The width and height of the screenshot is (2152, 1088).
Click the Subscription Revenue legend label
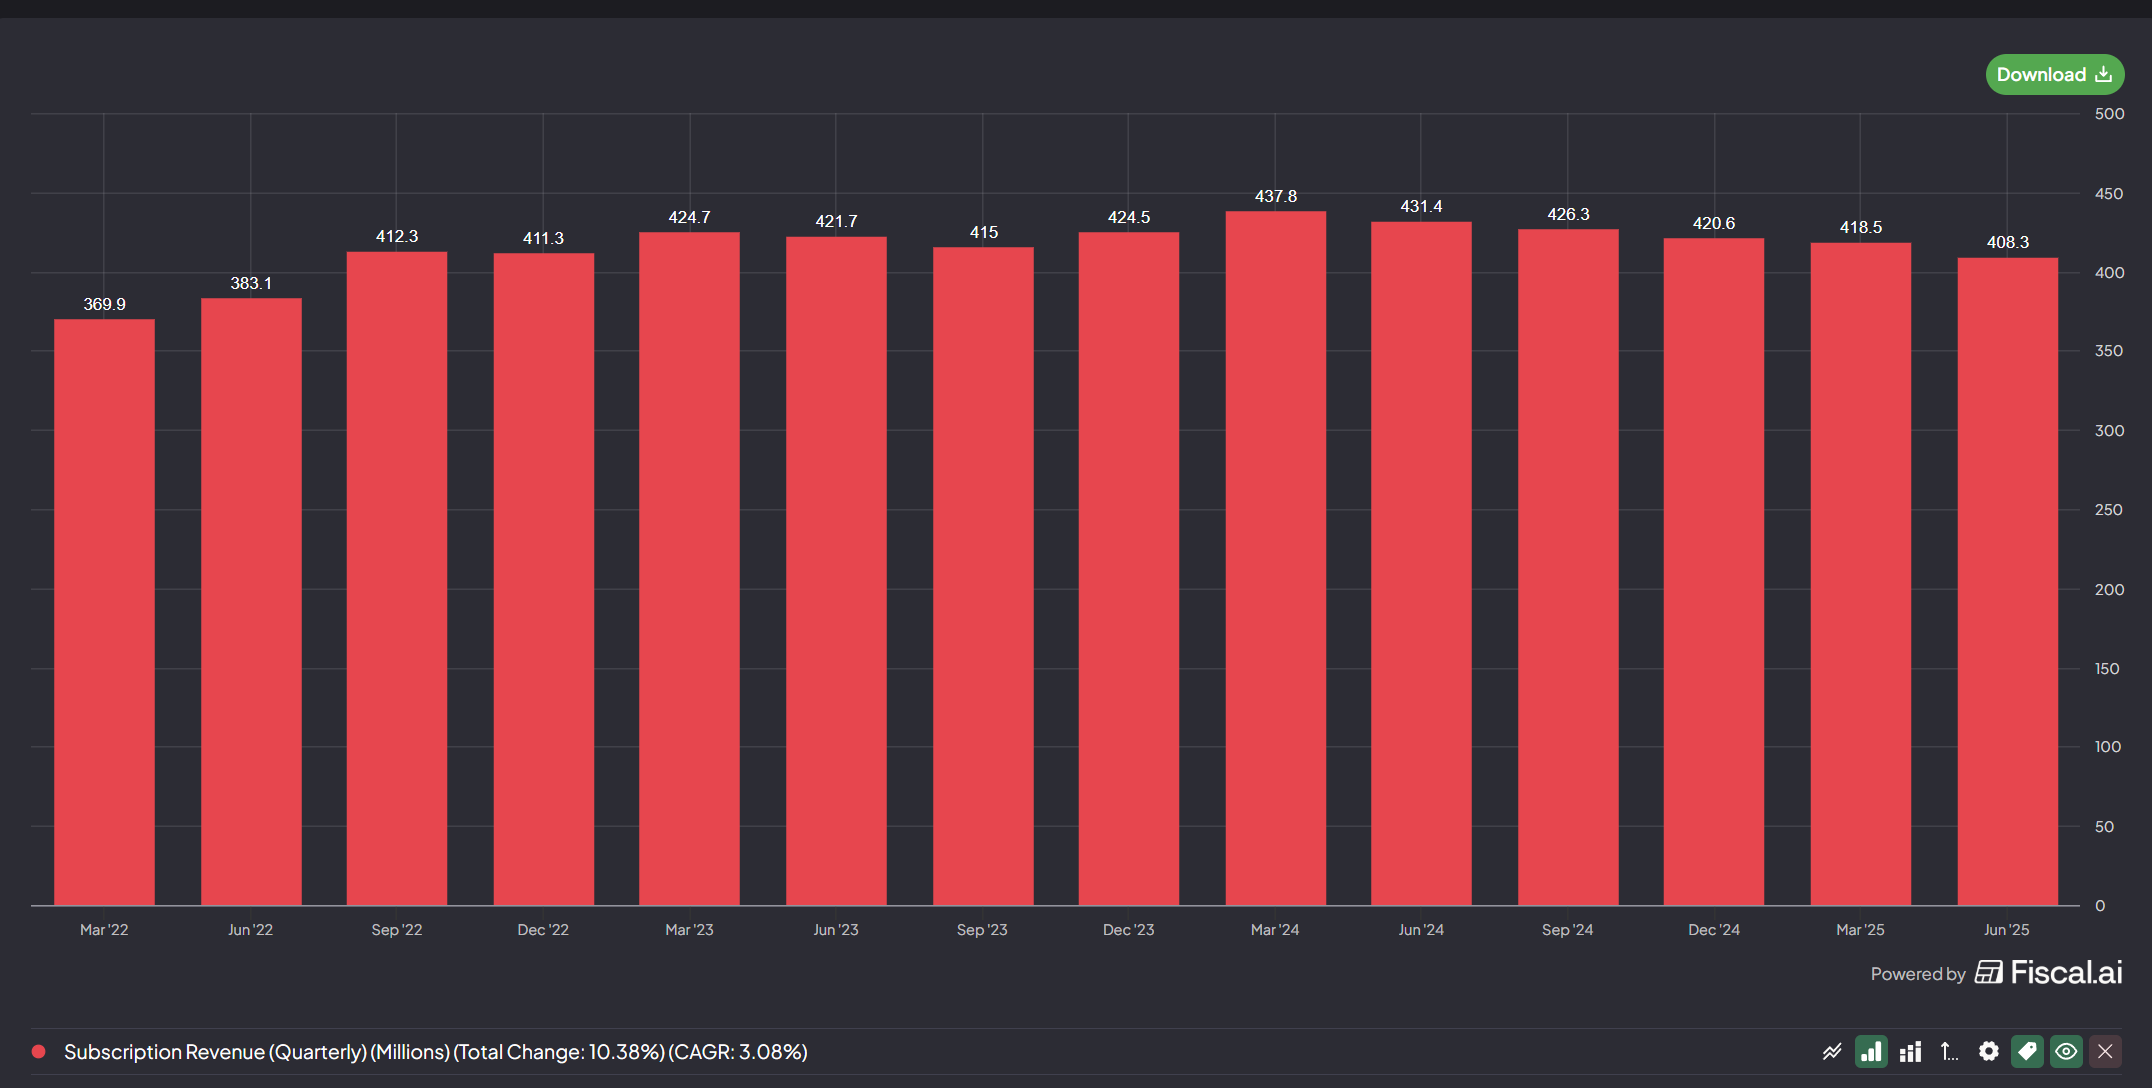(x=435, y=1052)
